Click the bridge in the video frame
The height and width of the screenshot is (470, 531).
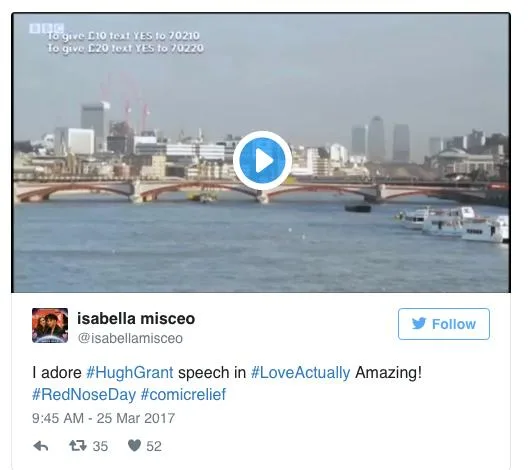[x=261, y=191]
